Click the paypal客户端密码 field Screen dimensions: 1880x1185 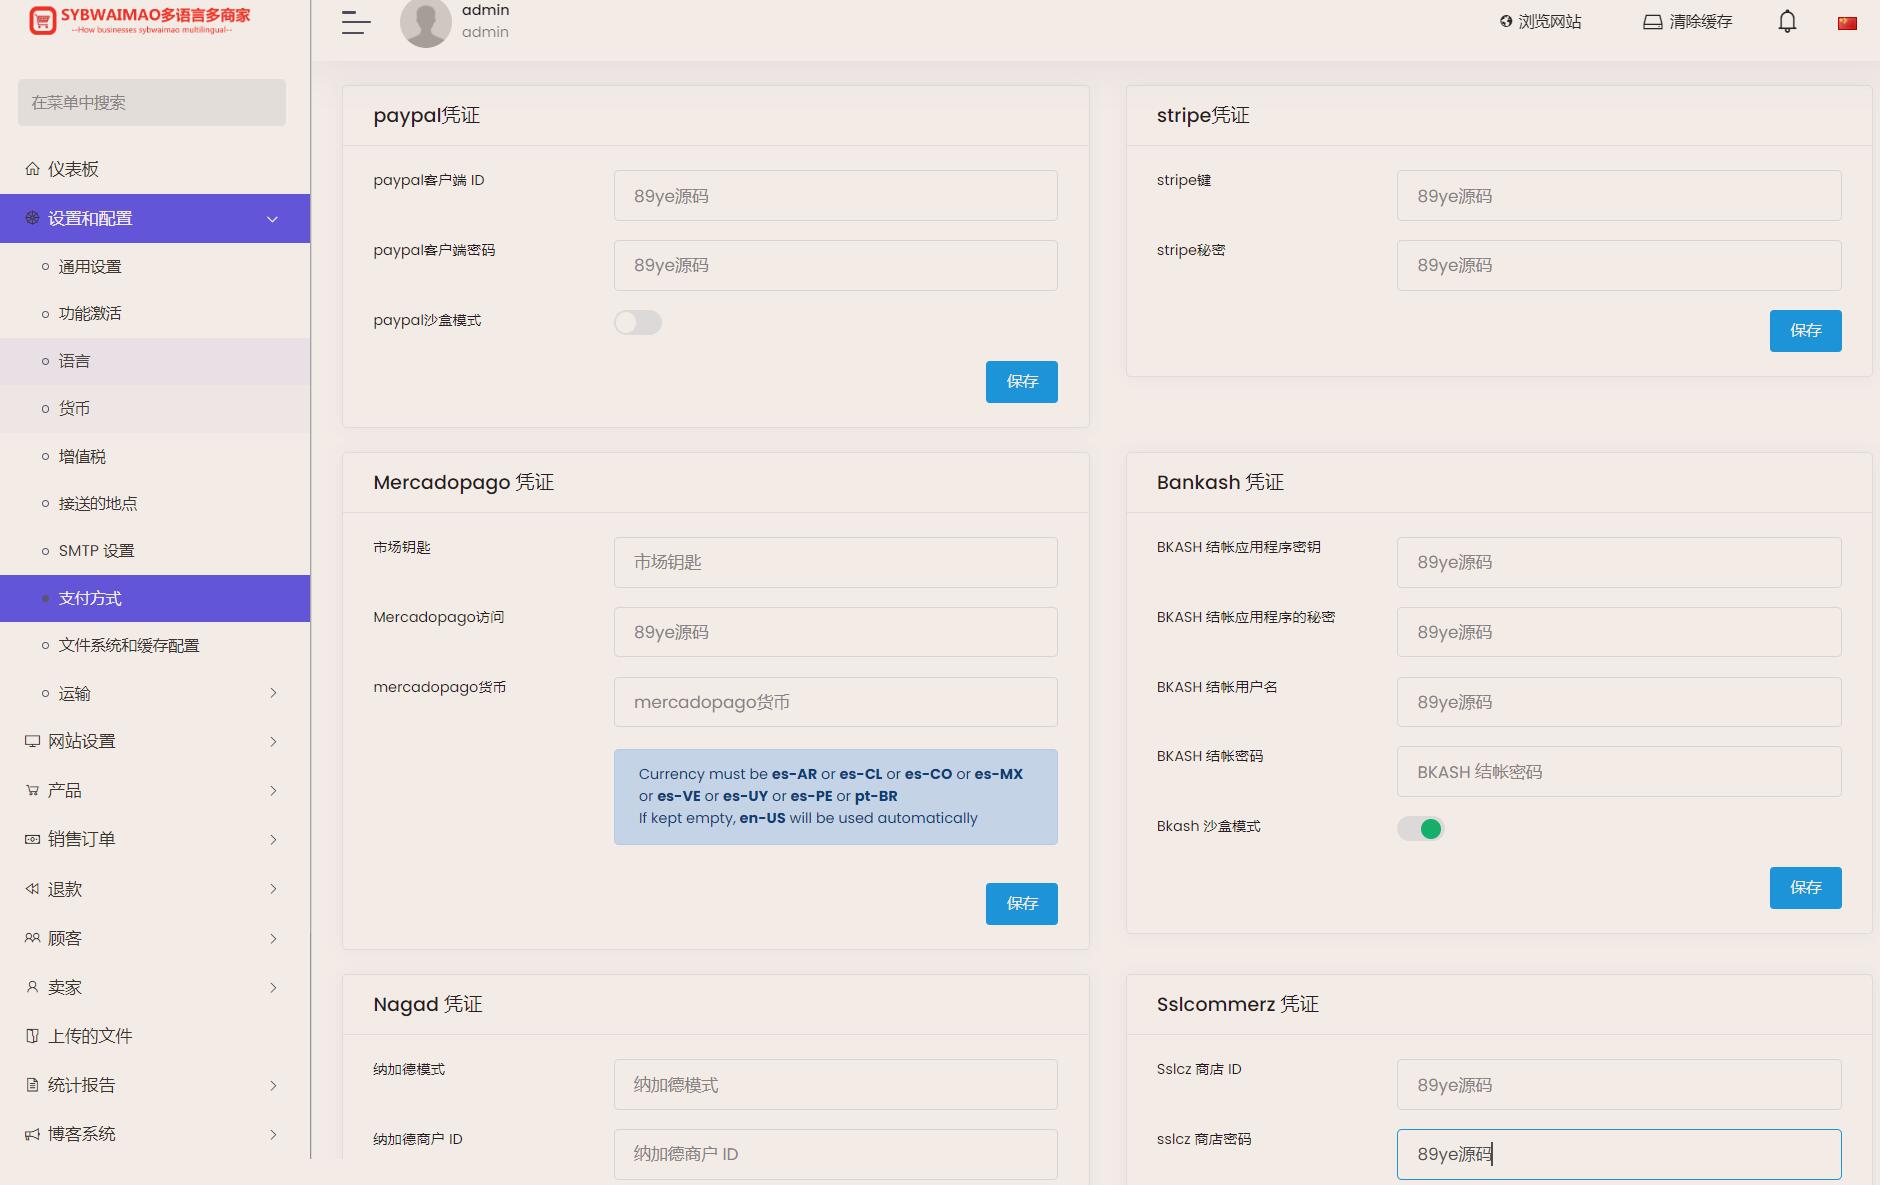[x=835, y=265]
